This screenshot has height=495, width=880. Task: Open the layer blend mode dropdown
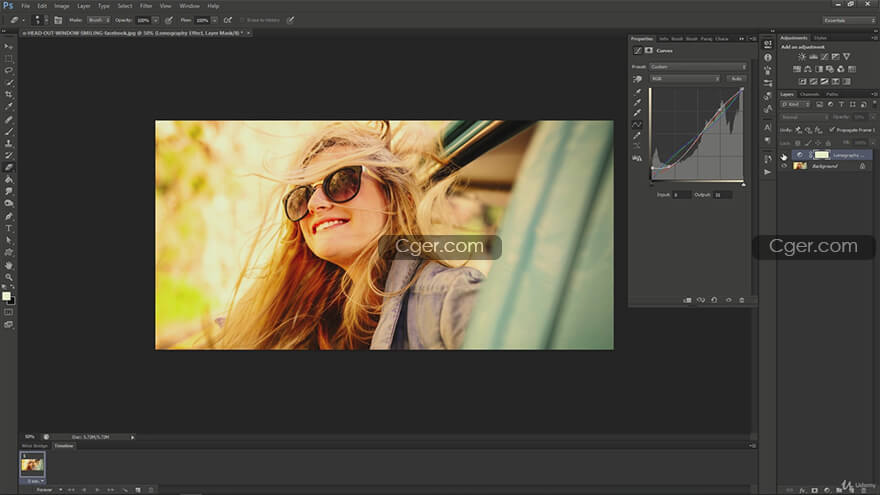point(804,117)
